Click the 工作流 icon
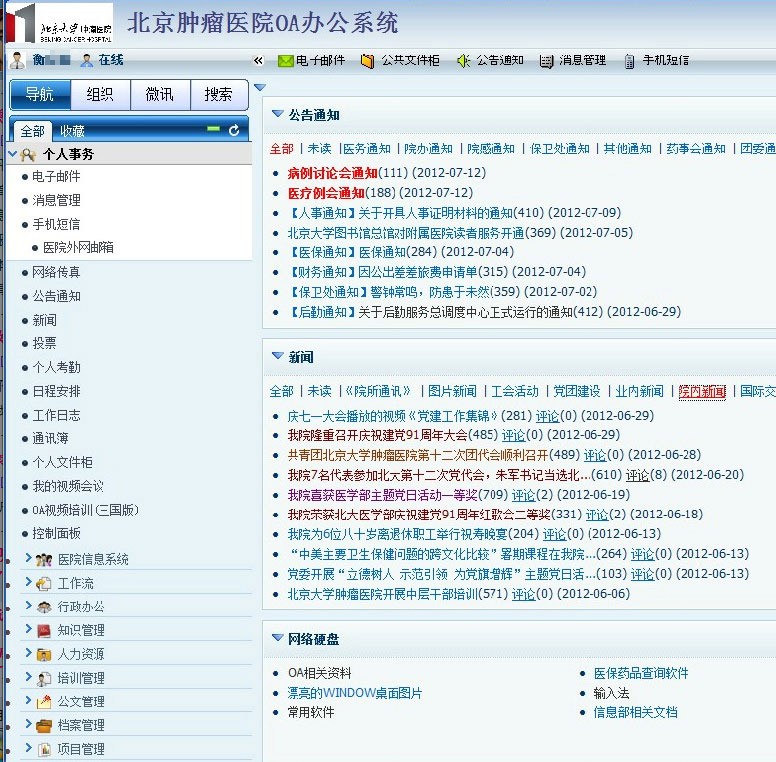The width and height of the screenshot is (776, 762). tap(44, 584)
